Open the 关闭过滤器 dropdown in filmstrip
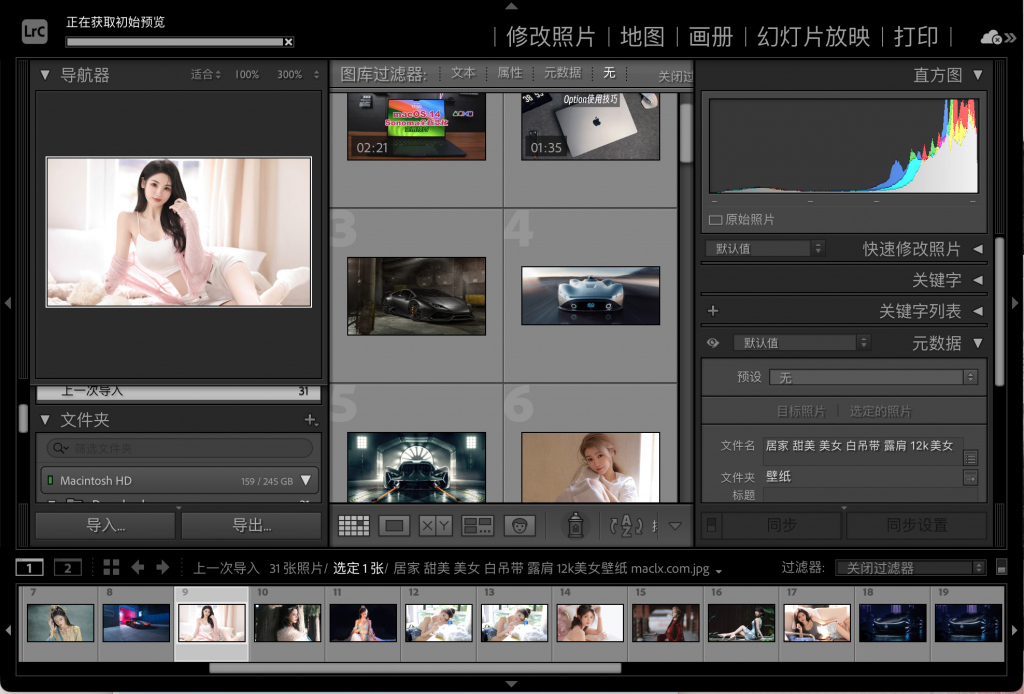Image resolution: width=1024 pixels, height=694 pixels. click(x=909, y=567)
